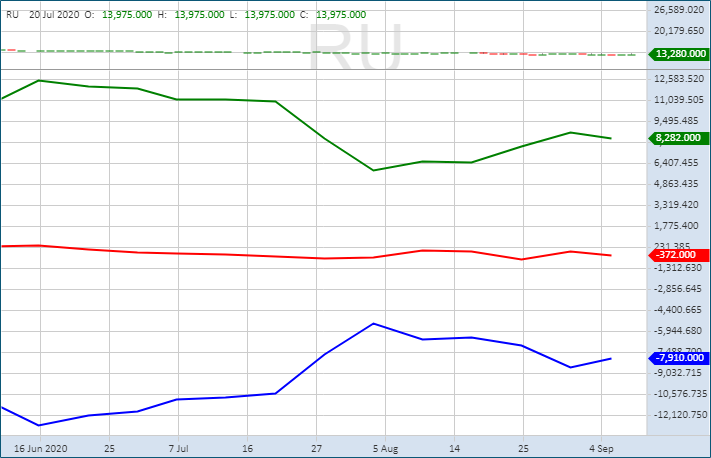This screenshot has width=711, height=458.
Task: Click the 3,319.420 axis value
Action: [x=676, y=205]
